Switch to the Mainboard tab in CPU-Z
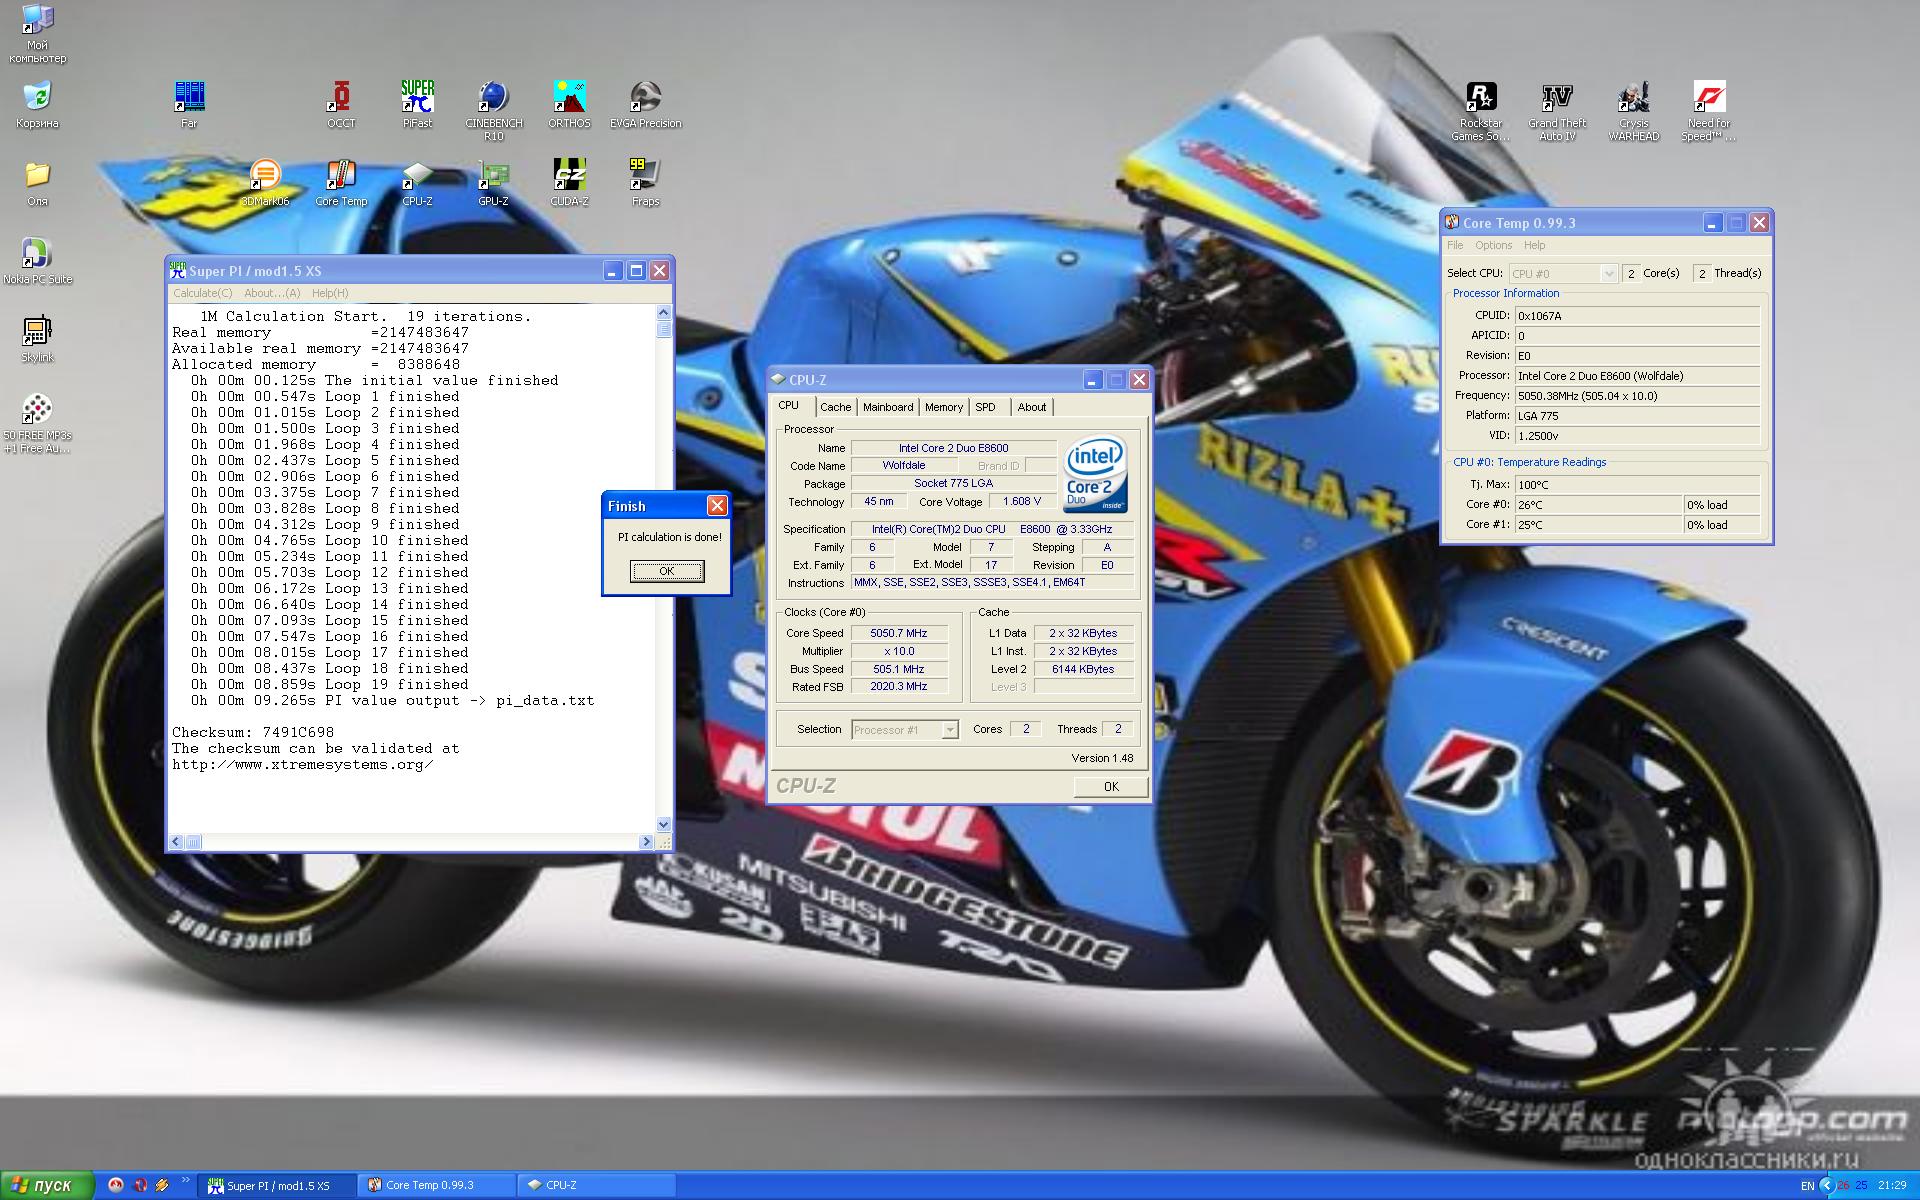 (x=888, y=407)
